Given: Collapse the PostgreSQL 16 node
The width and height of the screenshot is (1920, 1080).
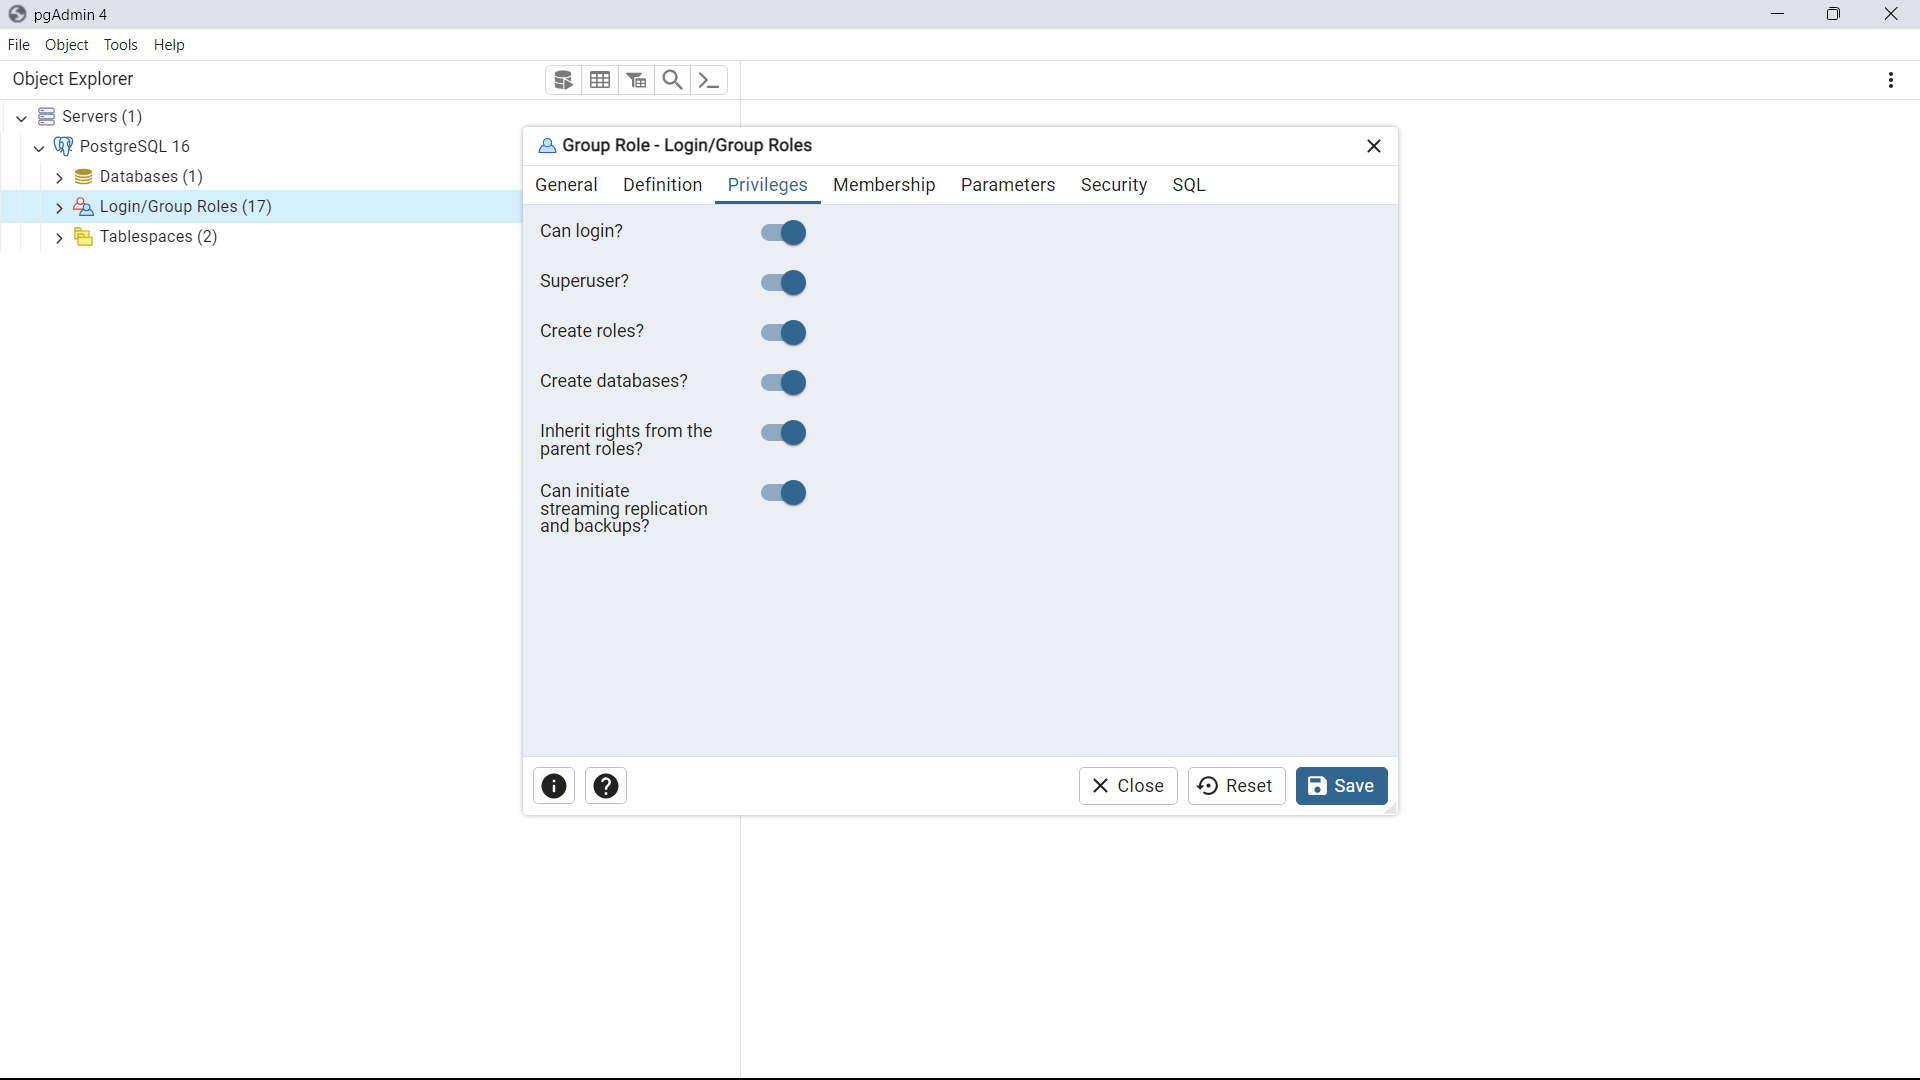Looking at the screenshot, I should tap(39, 148).
